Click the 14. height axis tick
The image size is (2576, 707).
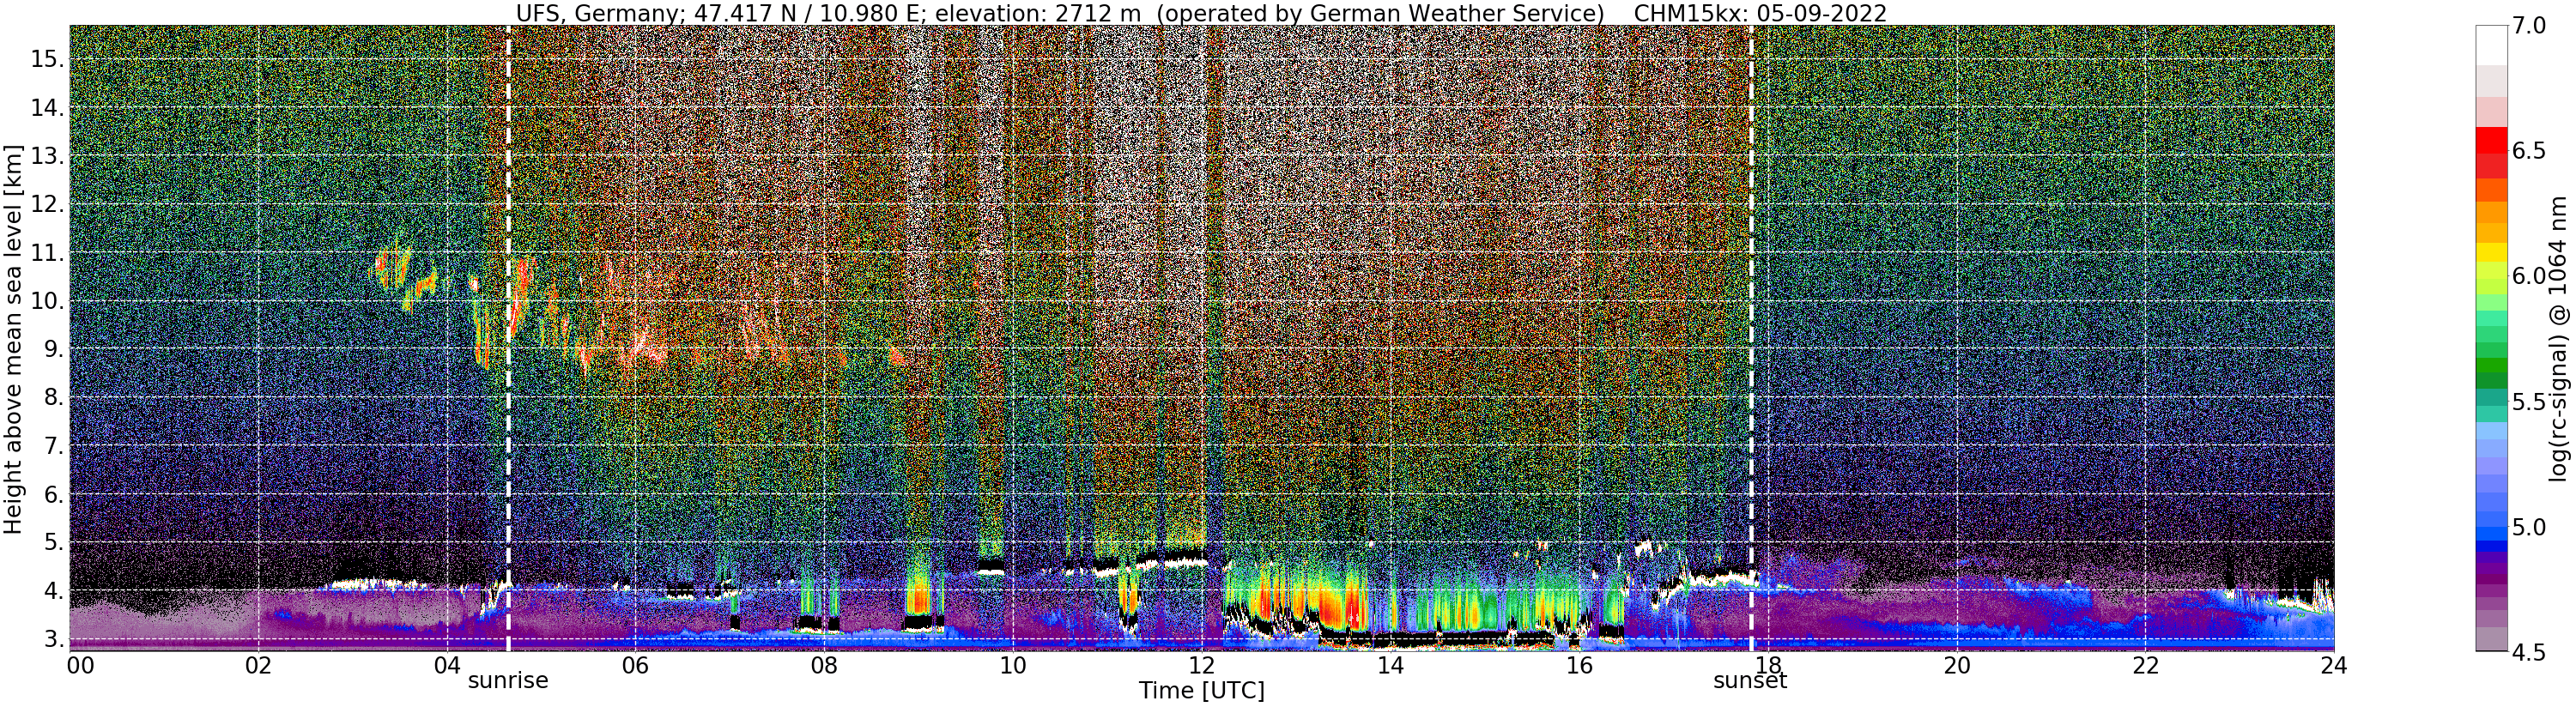pos(47,108)
